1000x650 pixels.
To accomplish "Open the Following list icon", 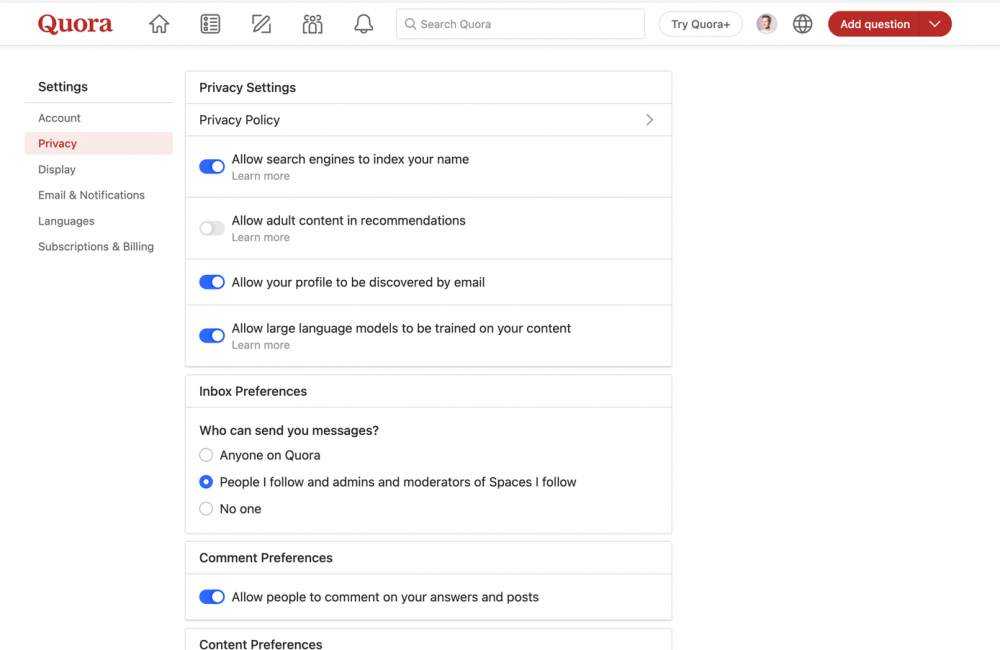I will [x=210, y=24].
